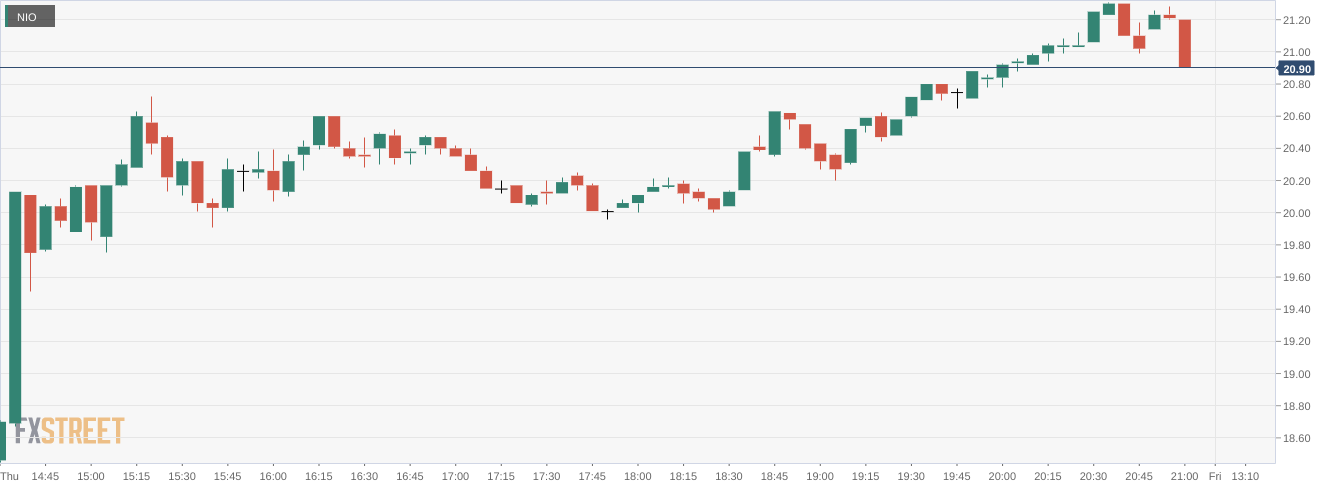The image size is (1340, 489).
Task: Click the 19:45 time axis label
Action: (x=956, y=476)
